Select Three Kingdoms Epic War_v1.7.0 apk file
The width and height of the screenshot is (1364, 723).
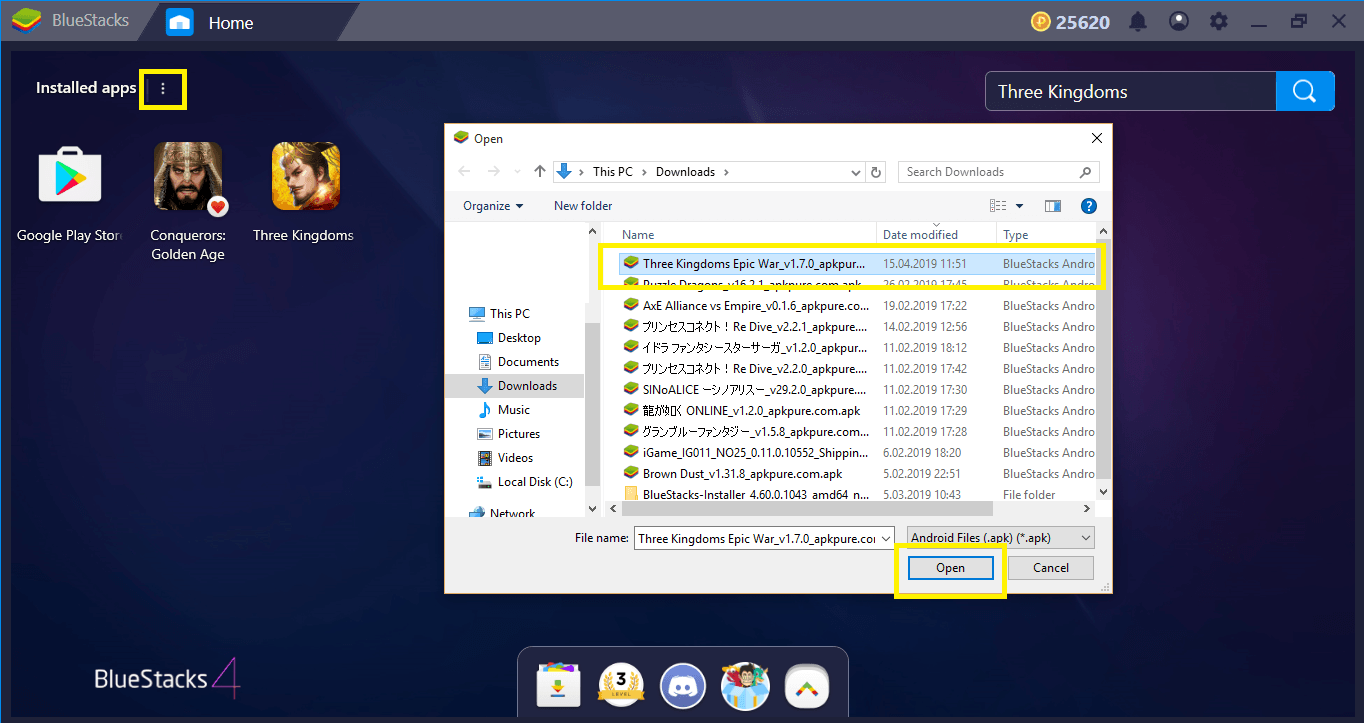(x=858, y=264)
